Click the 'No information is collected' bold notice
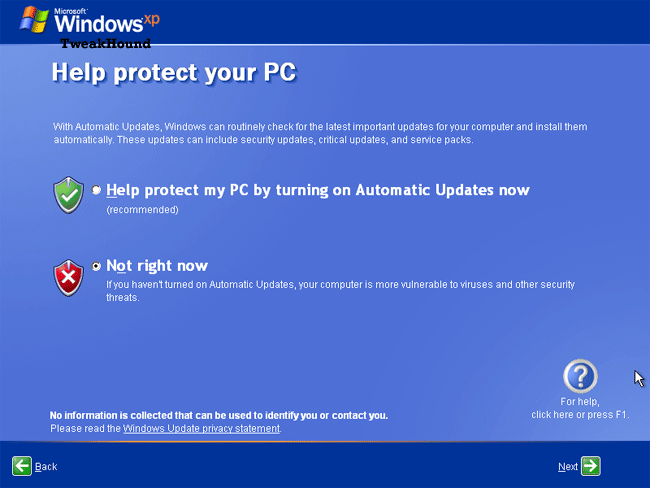The width and height of the screenshot is (650, 488). [219, 415]
